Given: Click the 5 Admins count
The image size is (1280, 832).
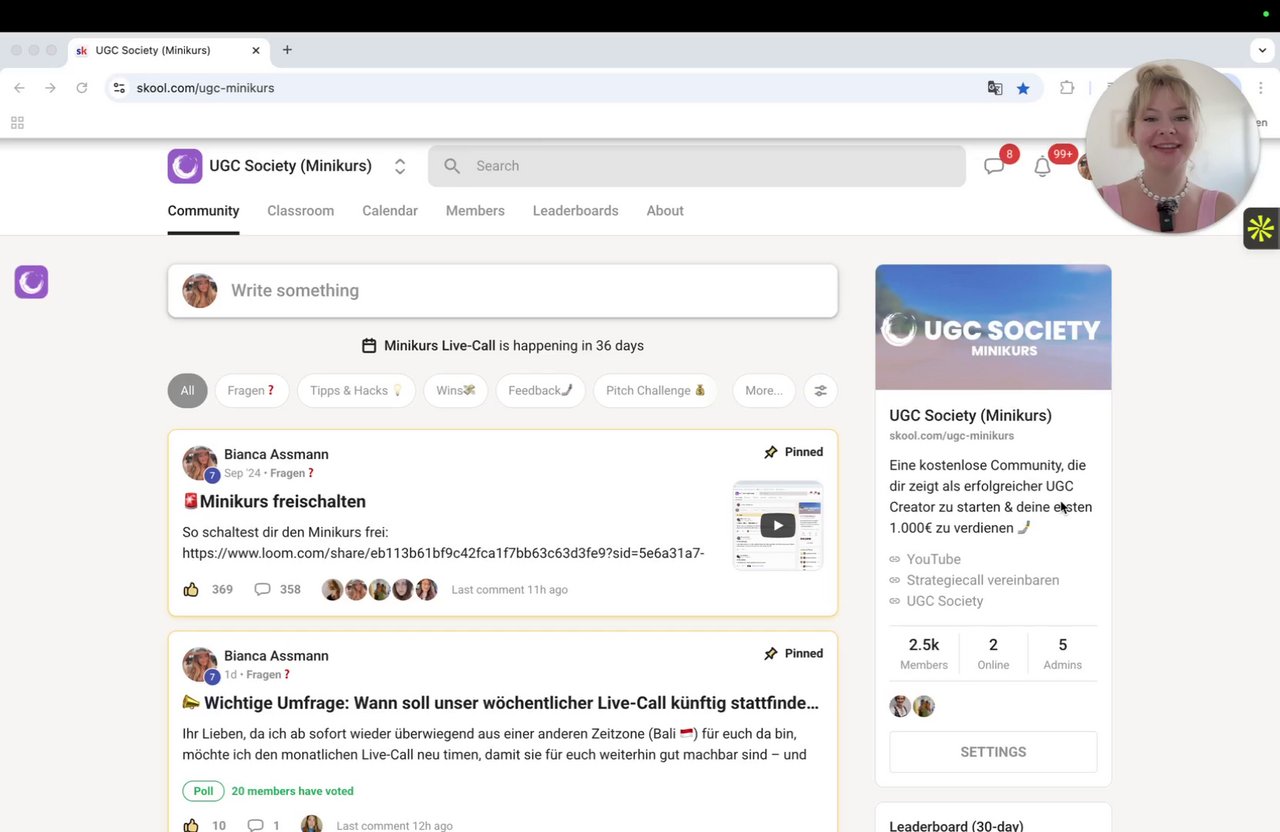Looking at the screenshot, I should pyautogui.click(x=1062, y=654).
